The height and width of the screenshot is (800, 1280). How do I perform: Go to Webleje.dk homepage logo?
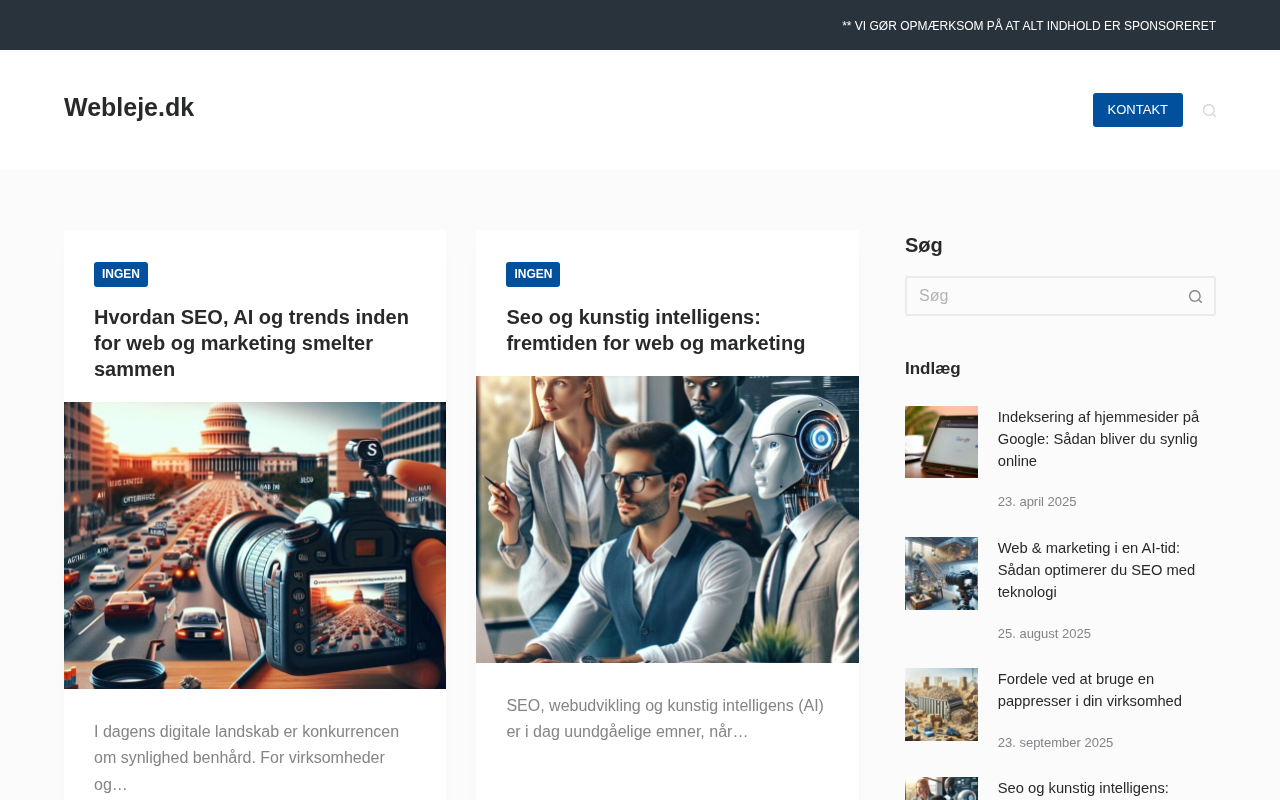point(129,107)
